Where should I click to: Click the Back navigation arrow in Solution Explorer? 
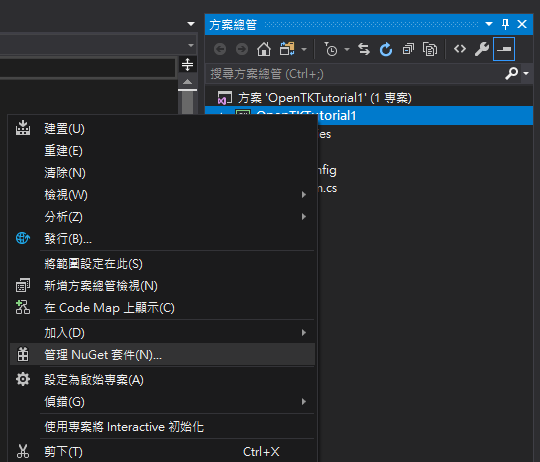click(220, 49)
